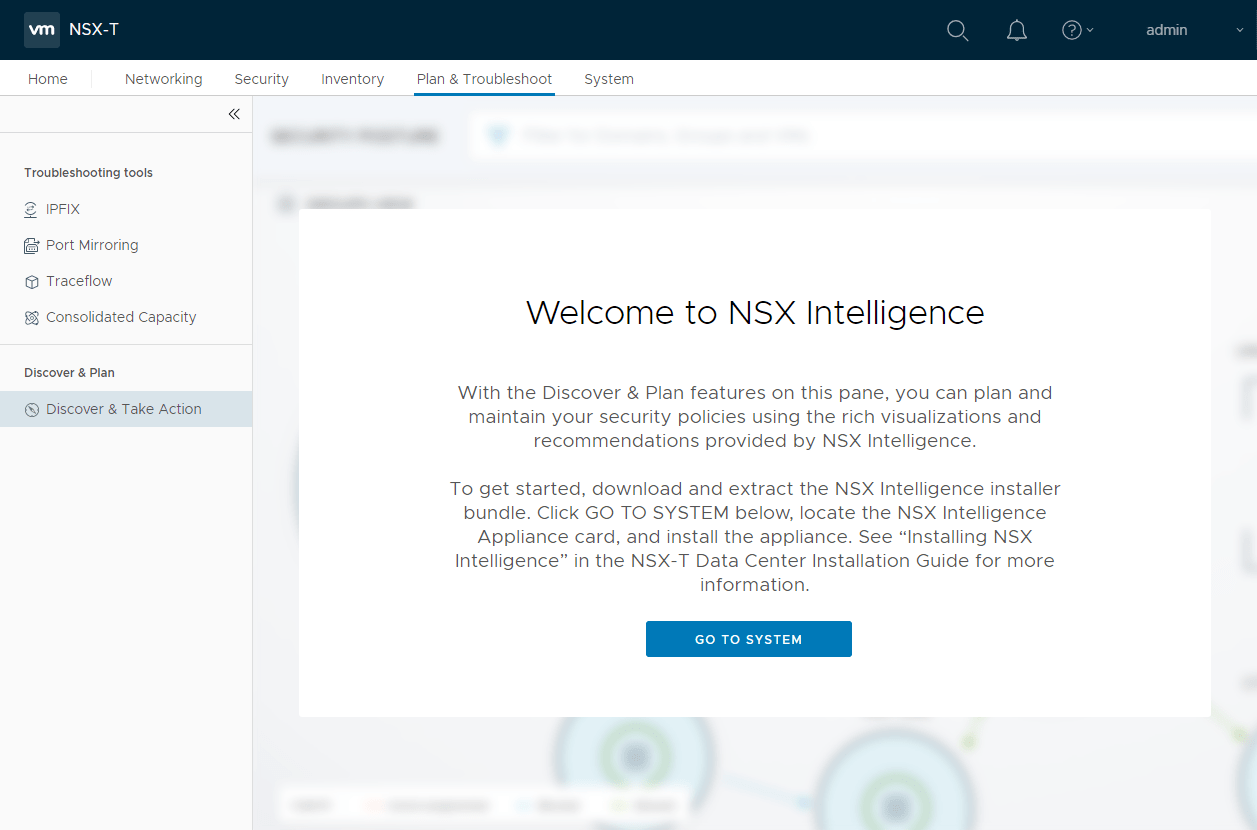Click the Consolidated Capacity icon
This screenshot has height=830, width=1257.
(x=31, y=318)
